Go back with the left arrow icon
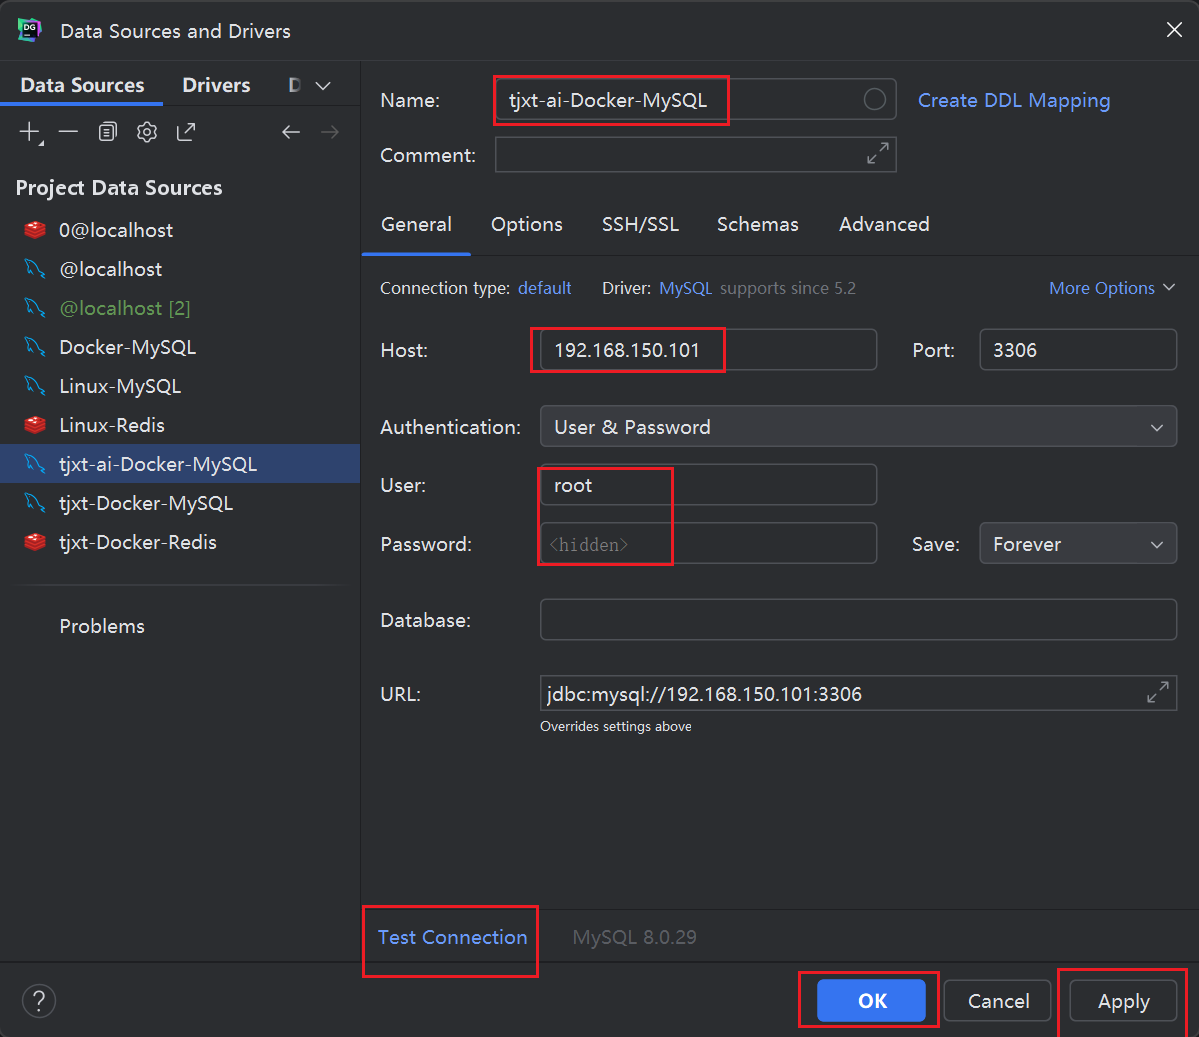The height and width of the screenshot is (1037, 1199). point(291,132)
